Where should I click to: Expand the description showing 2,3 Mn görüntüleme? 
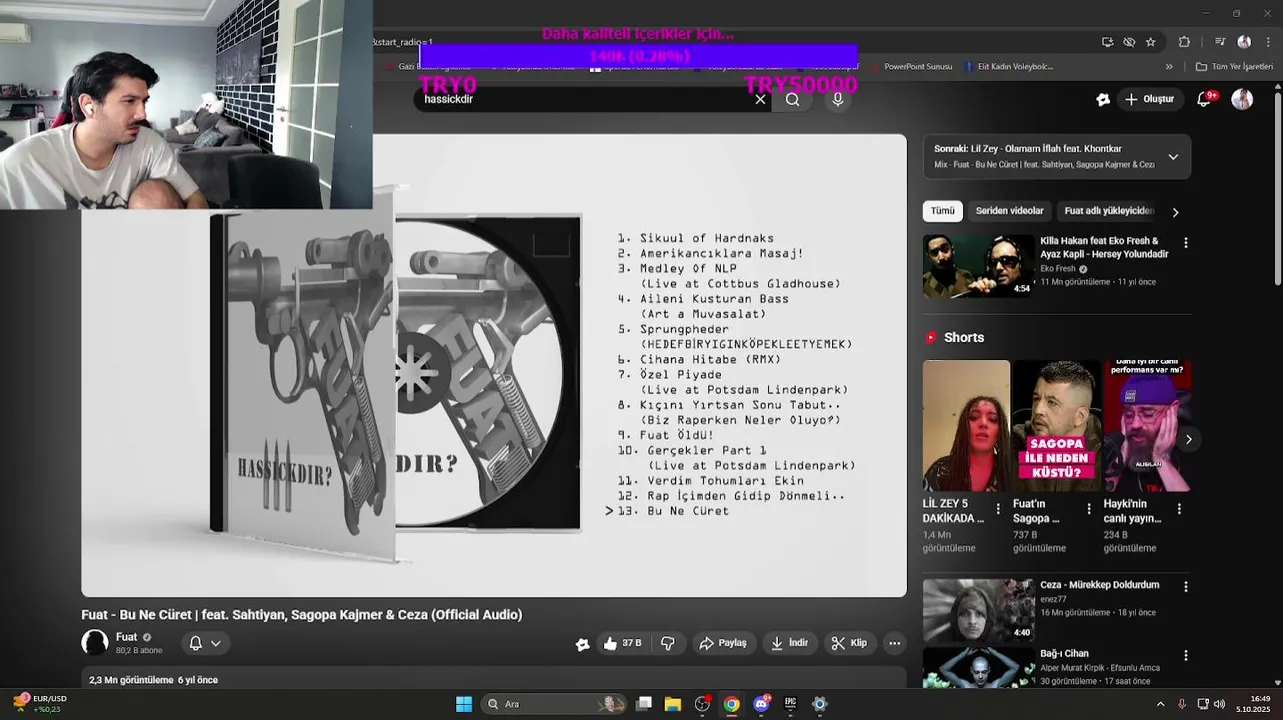494,680
